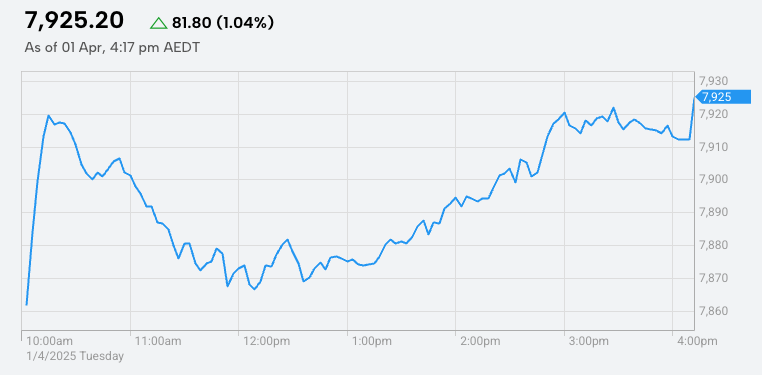Screen dimensions: 762x375
Task: Click the 7,860 price axis label
Action: click(x=712, y=311)
